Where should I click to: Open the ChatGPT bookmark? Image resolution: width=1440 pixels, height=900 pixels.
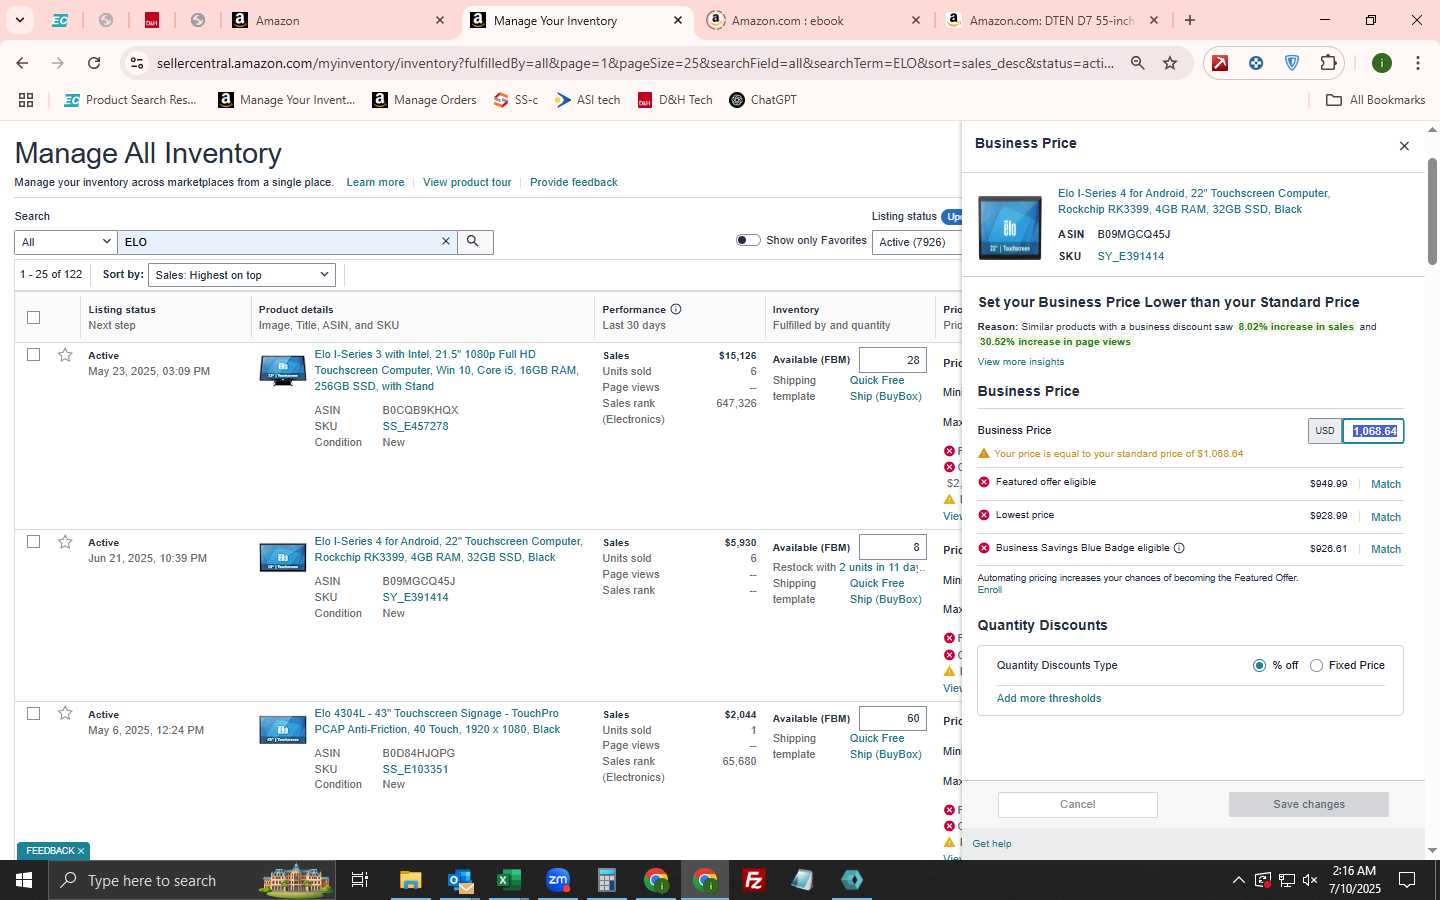coord(763,100)
